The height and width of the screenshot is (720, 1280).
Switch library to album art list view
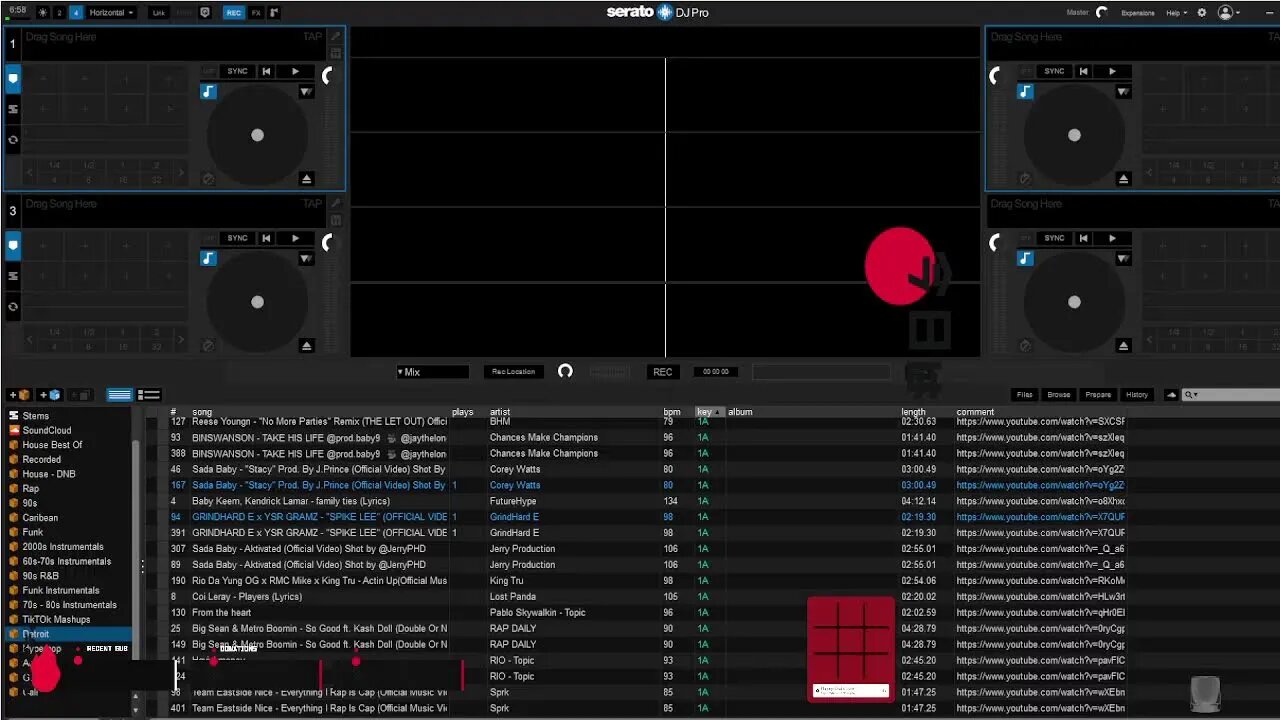[149, 395]
